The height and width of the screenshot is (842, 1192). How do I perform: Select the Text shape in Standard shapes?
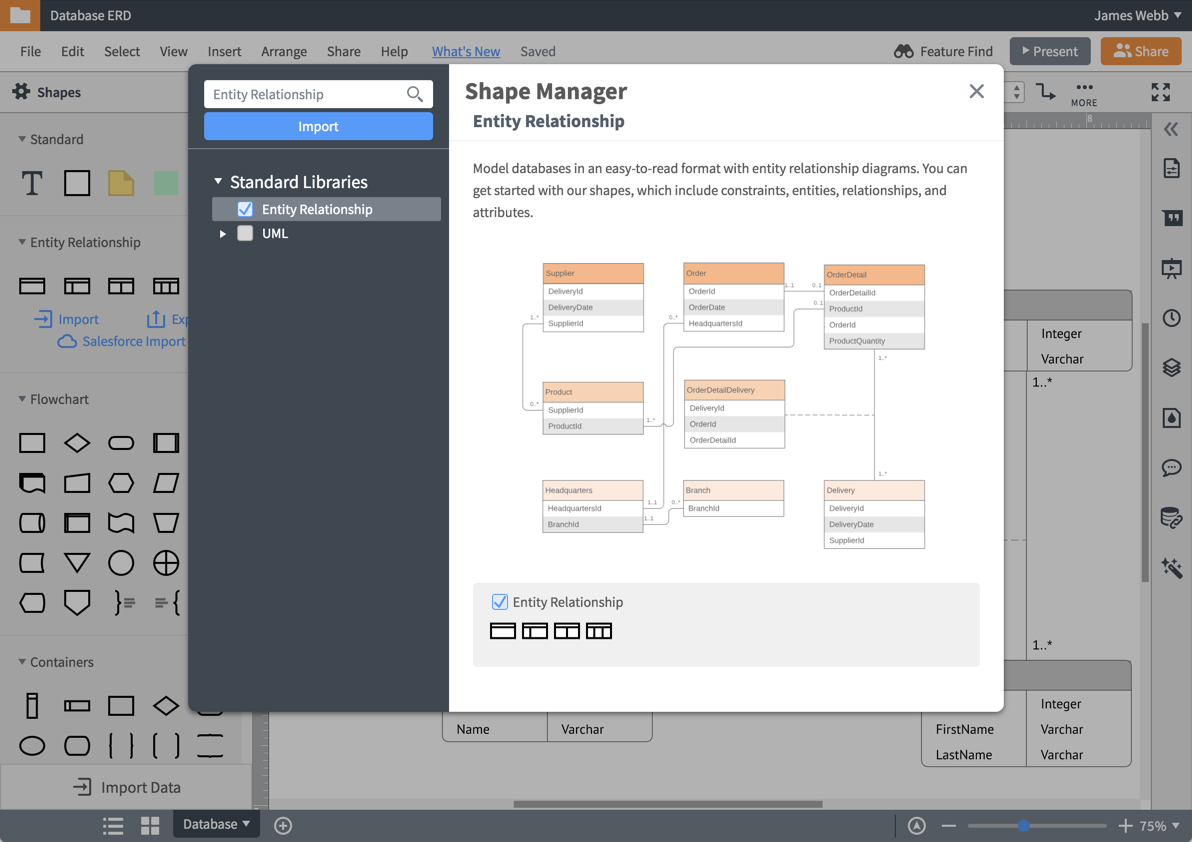(x=31, y=182)
